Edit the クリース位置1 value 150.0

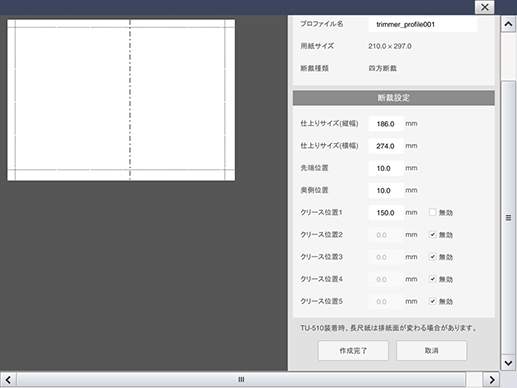click(386, 213)
